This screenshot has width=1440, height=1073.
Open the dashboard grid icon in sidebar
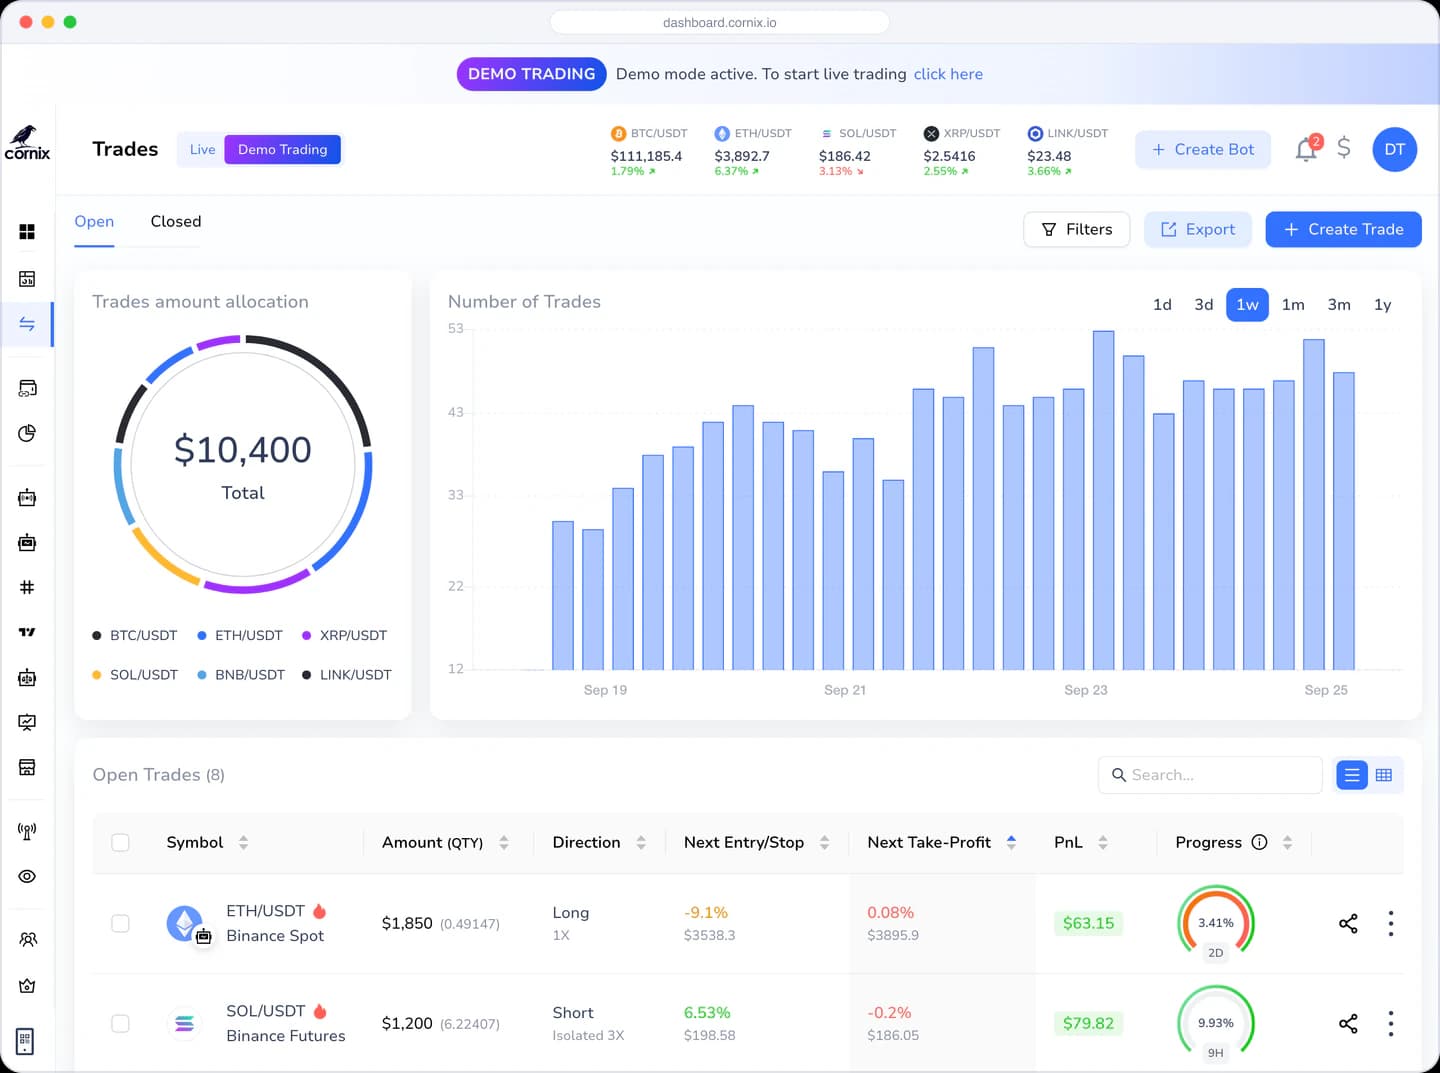pos(27,231)
